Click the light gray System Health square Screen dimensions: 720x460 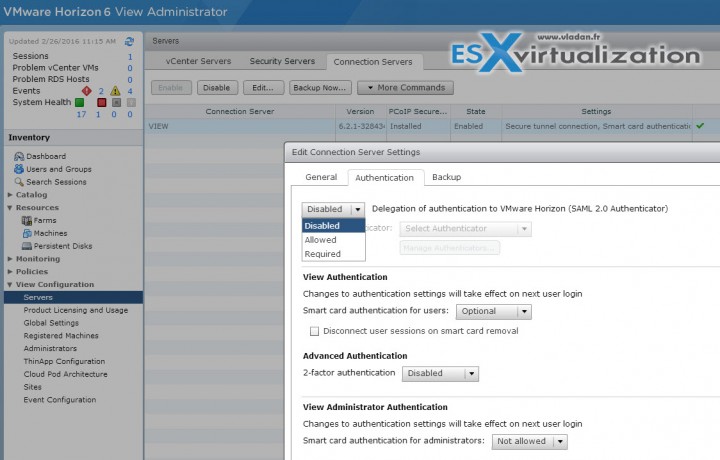pos(131,102)
